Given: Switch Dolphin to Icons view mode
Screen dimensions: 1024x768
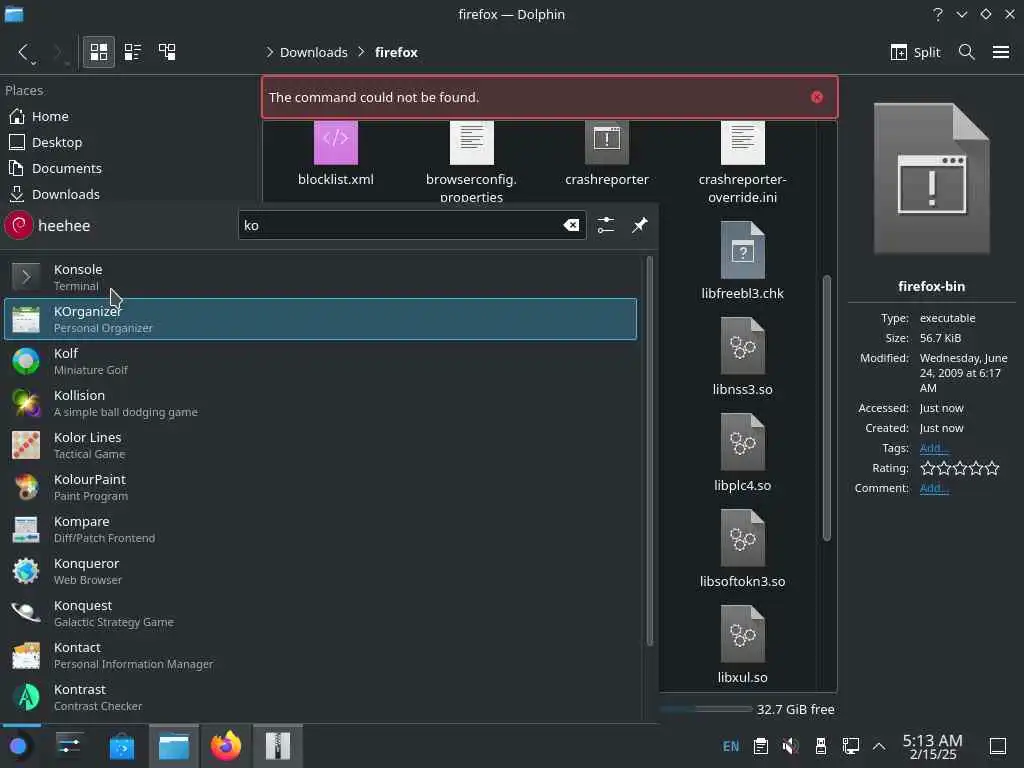Looking at the screenshot, I should coord(99,52).
